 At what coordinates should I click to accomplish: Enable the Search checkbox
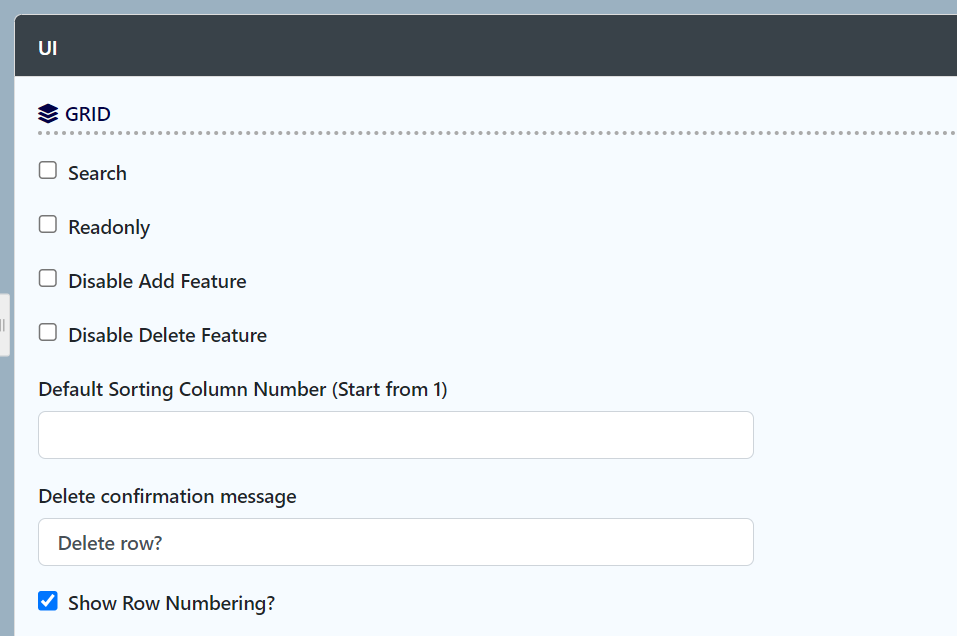click(x=48, y=170)
